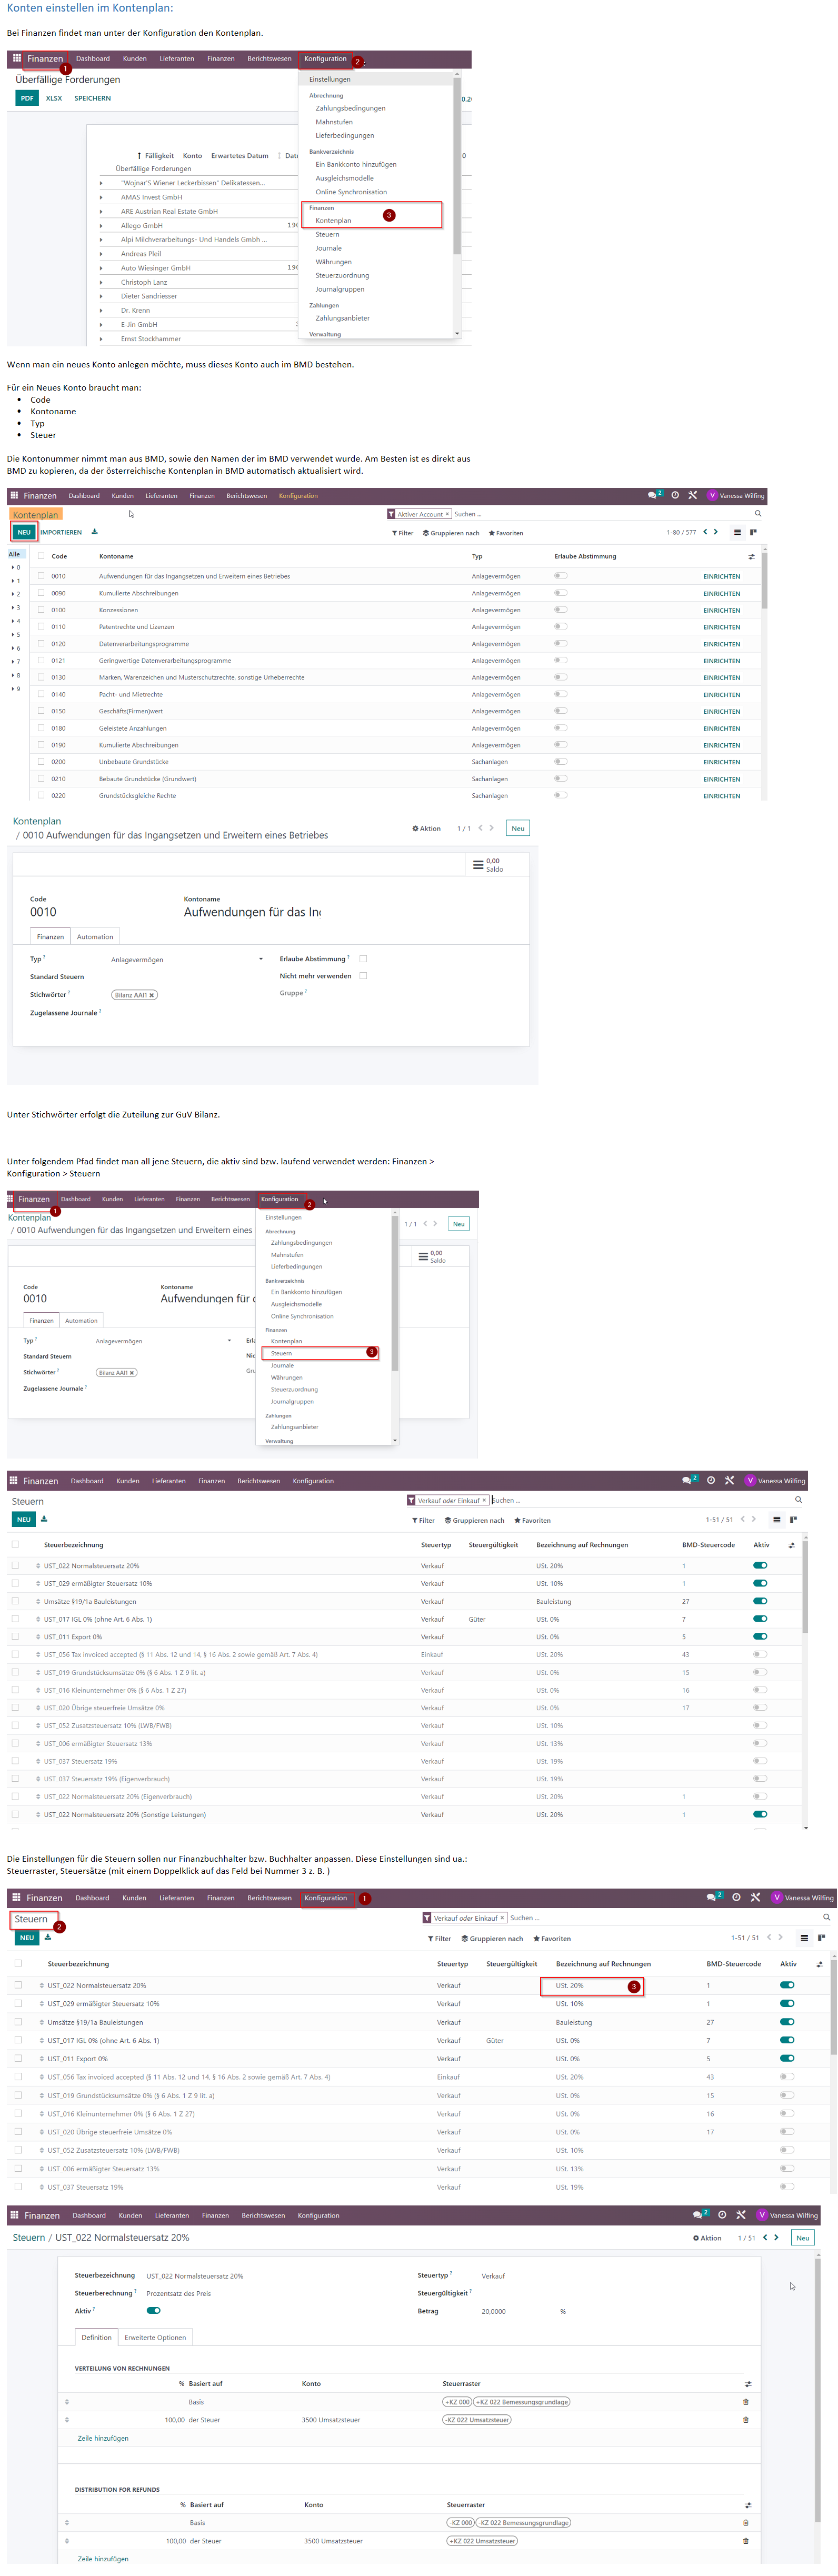Click the download icon next to IMPORTIEREN in Kontenplan
Viewport: 838px width, 2576px height.
[x=95, y=532]
